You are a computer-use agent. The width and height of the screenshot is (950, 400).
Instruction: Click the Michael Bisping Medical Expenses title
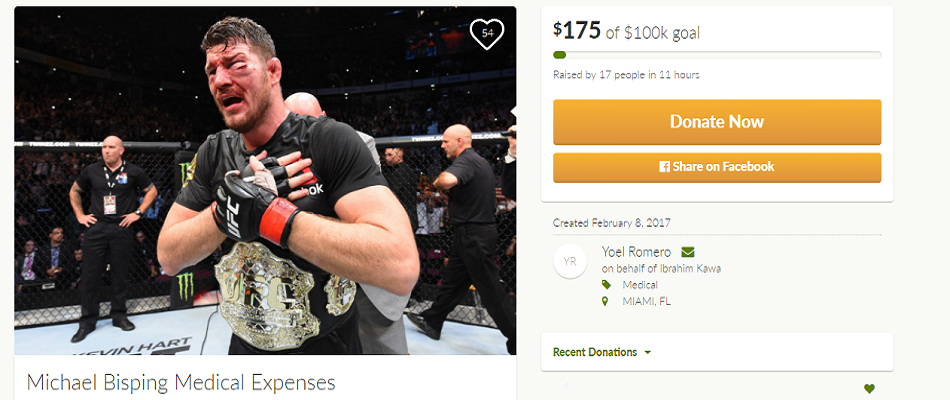click(181, 383)
